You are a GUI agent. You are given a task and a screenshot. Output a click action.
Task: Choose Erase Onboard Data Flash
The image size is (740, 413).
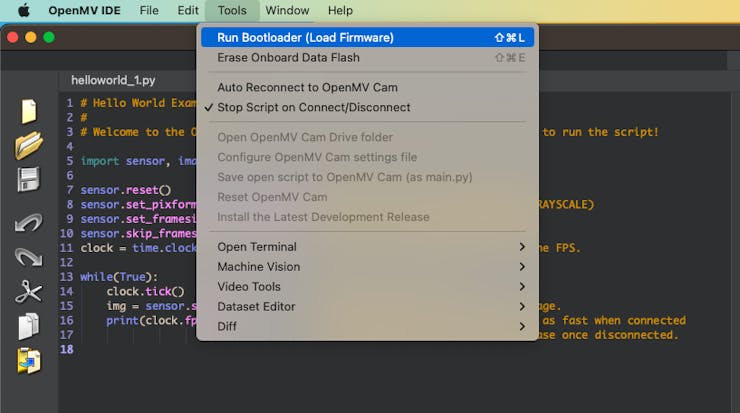[x=367, y=58]
